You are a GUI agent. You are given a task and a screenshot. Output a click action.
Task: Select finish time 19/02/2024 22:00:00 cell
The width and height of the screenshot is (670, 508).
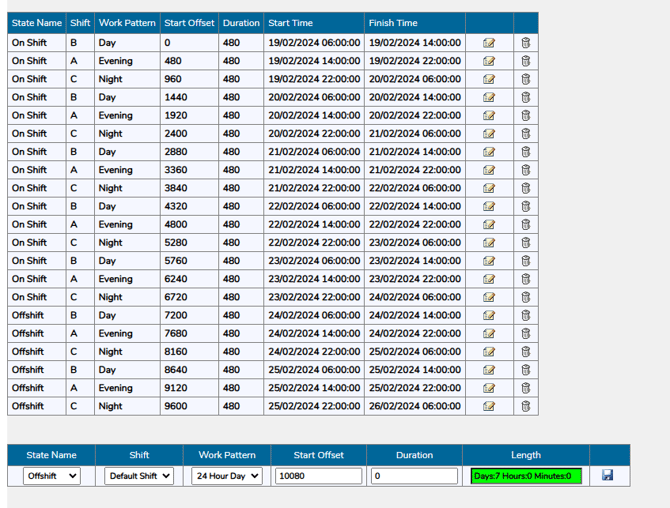415,61
